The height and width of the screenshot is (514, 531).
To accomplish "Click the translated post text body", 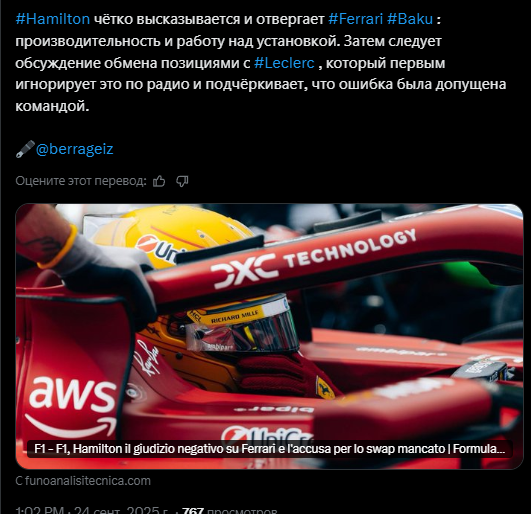I will point(261,63).
